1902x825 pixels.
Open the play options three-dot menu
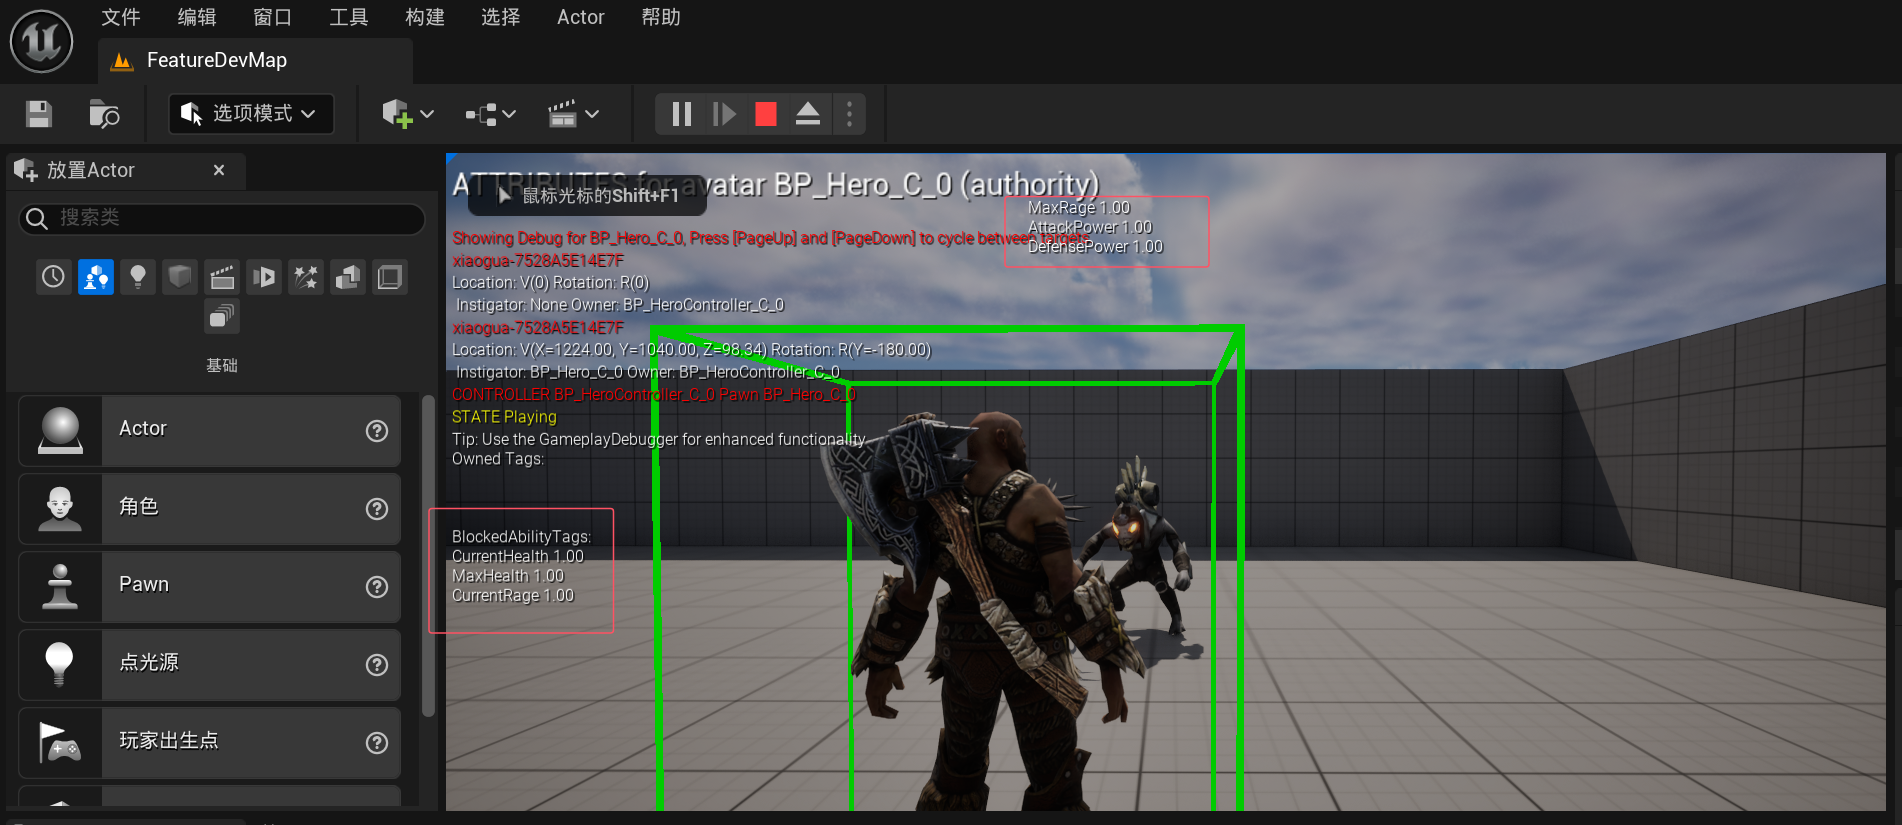(850, 114)
